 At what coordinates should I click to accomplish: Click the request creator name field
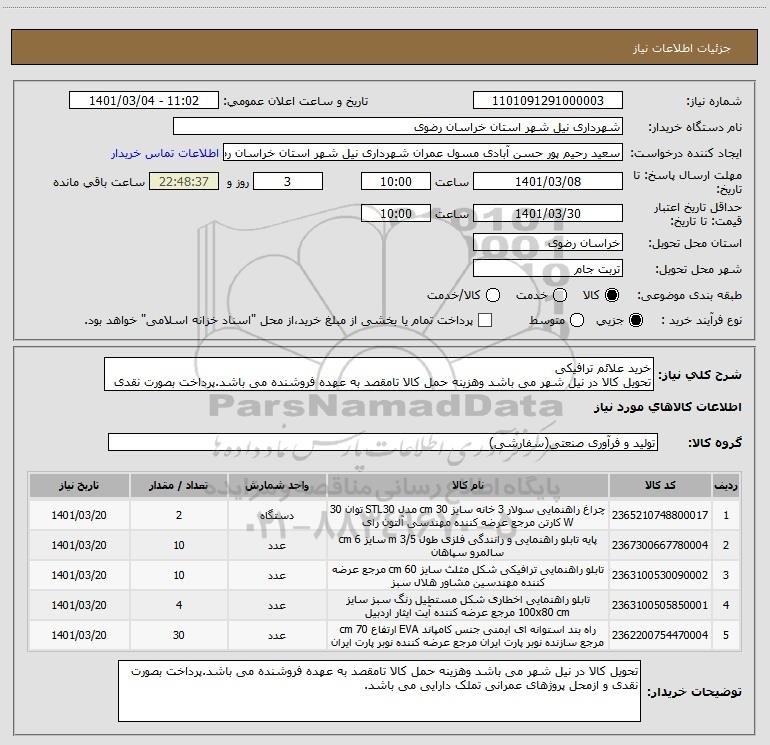[x=423, y=153]
